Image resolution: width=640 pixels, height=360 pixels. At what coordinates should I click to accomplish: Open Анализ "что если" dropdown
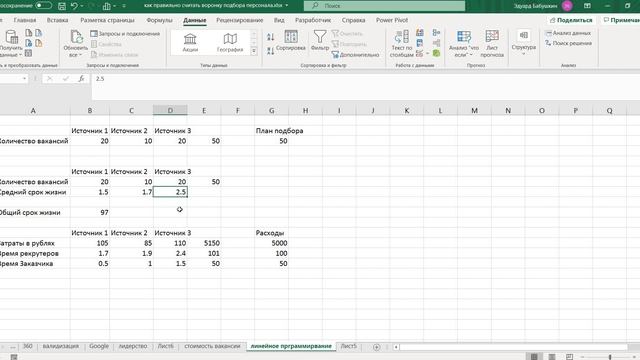464,44
